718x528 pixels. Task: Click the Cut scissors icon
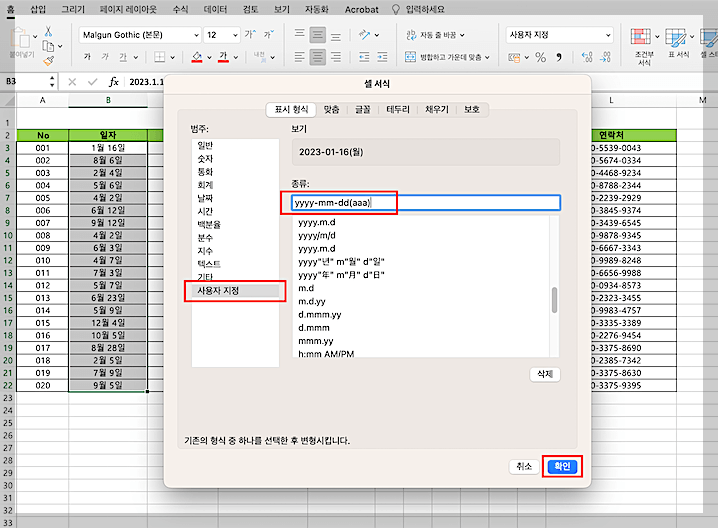point(48,32)
